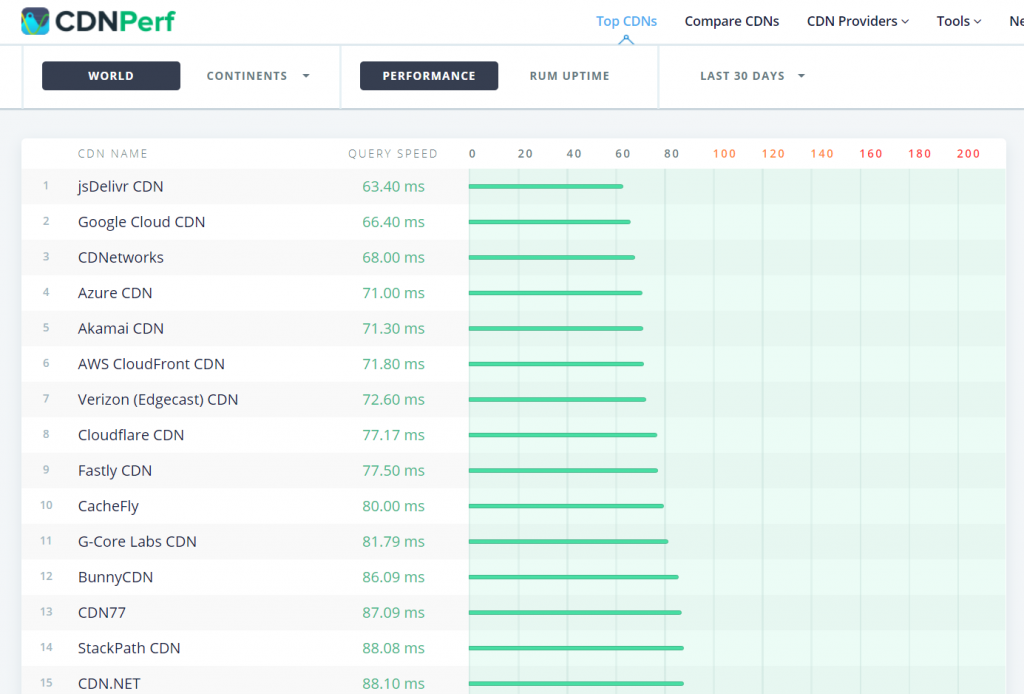Switch to the PERFORMANCE toggle

pyautogui.click(x=429, y=76)
